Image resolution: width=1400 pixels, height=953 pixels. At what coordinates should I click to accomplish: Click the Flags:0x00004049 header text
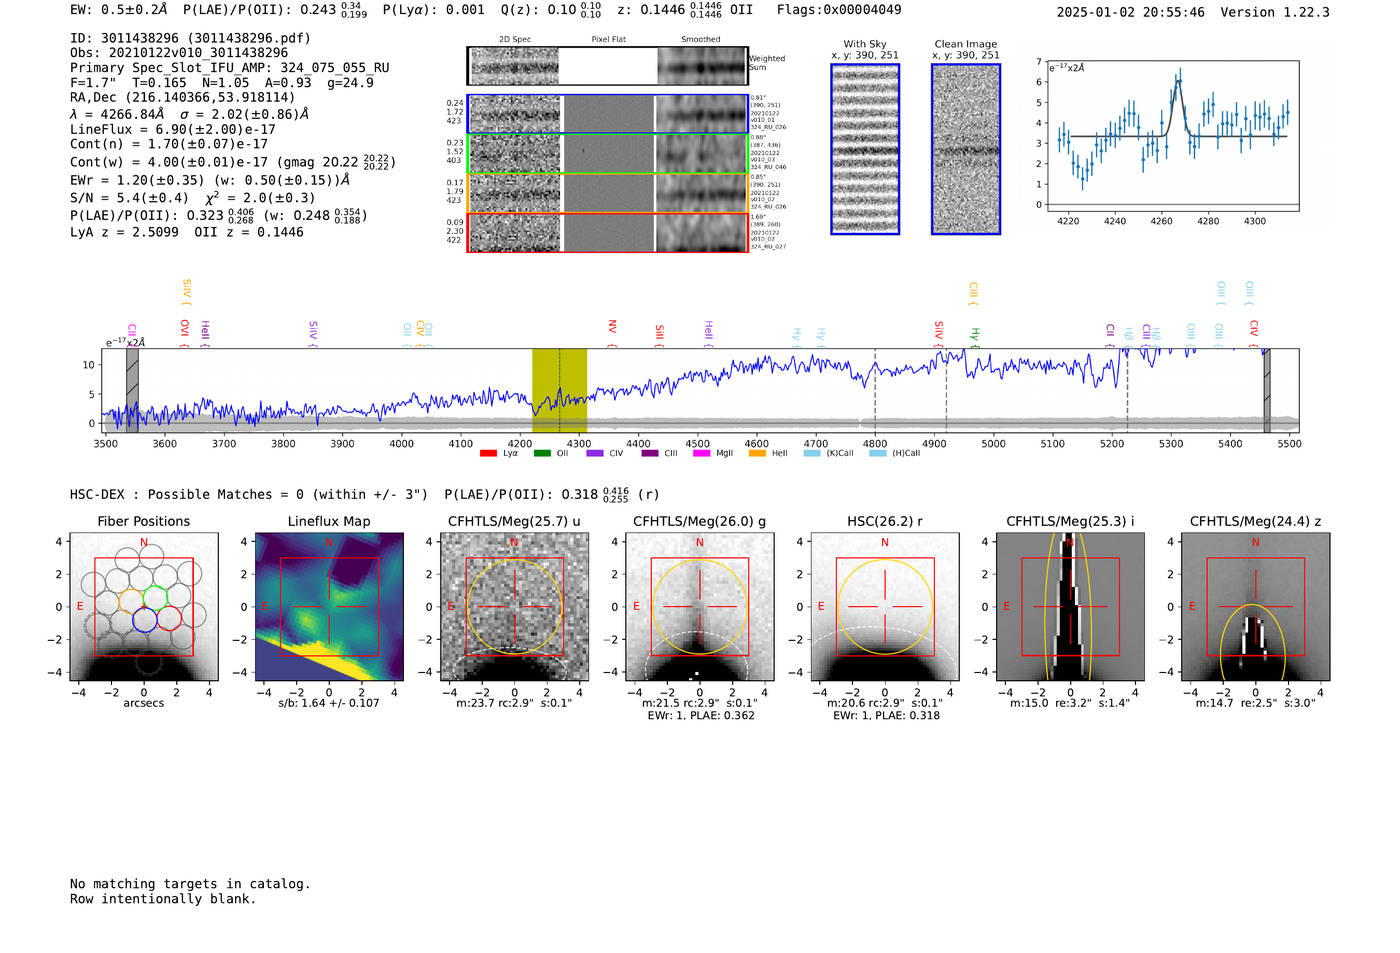pos(839,10)
